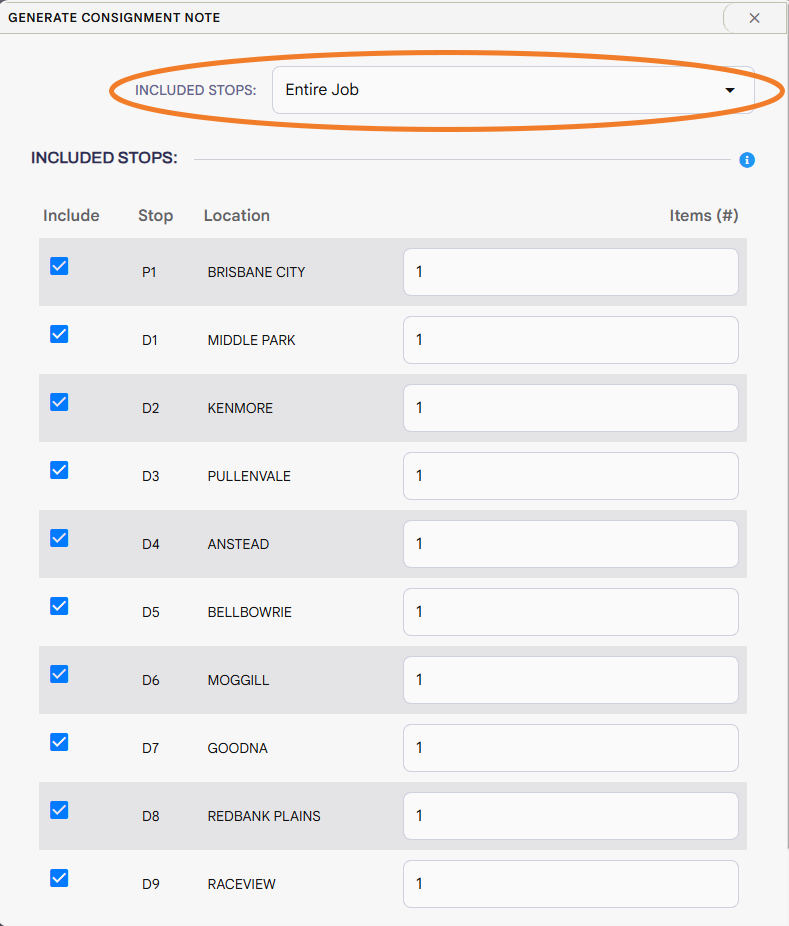789x926 pixels.
Task: Click the MOGGILL location text
Action: [238, 680]
